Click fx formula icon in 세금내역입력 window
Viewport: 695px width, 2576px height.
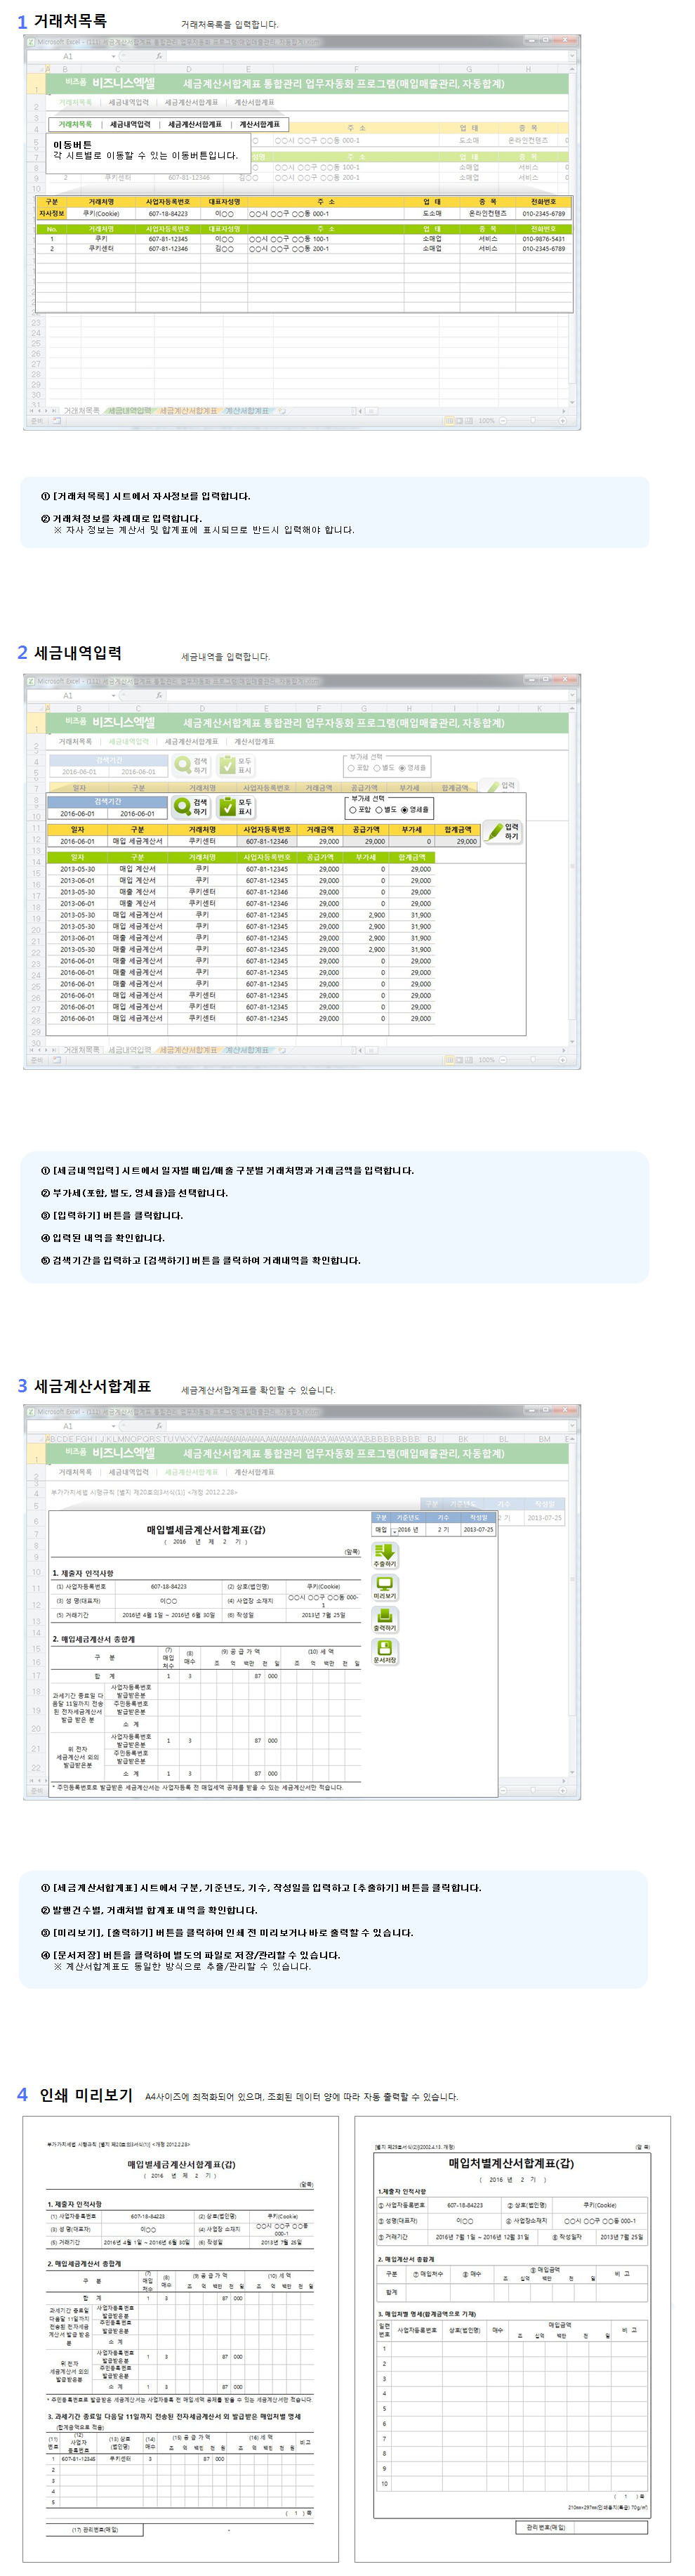coord(159,695)
